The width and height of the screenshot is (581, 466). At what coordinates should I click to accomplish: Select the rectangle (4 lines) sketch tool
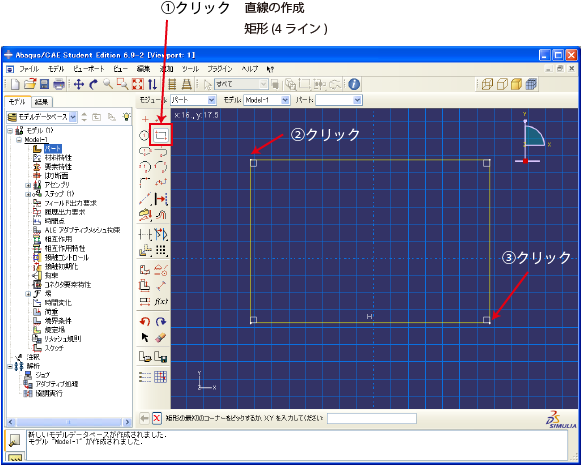[161, 136]
